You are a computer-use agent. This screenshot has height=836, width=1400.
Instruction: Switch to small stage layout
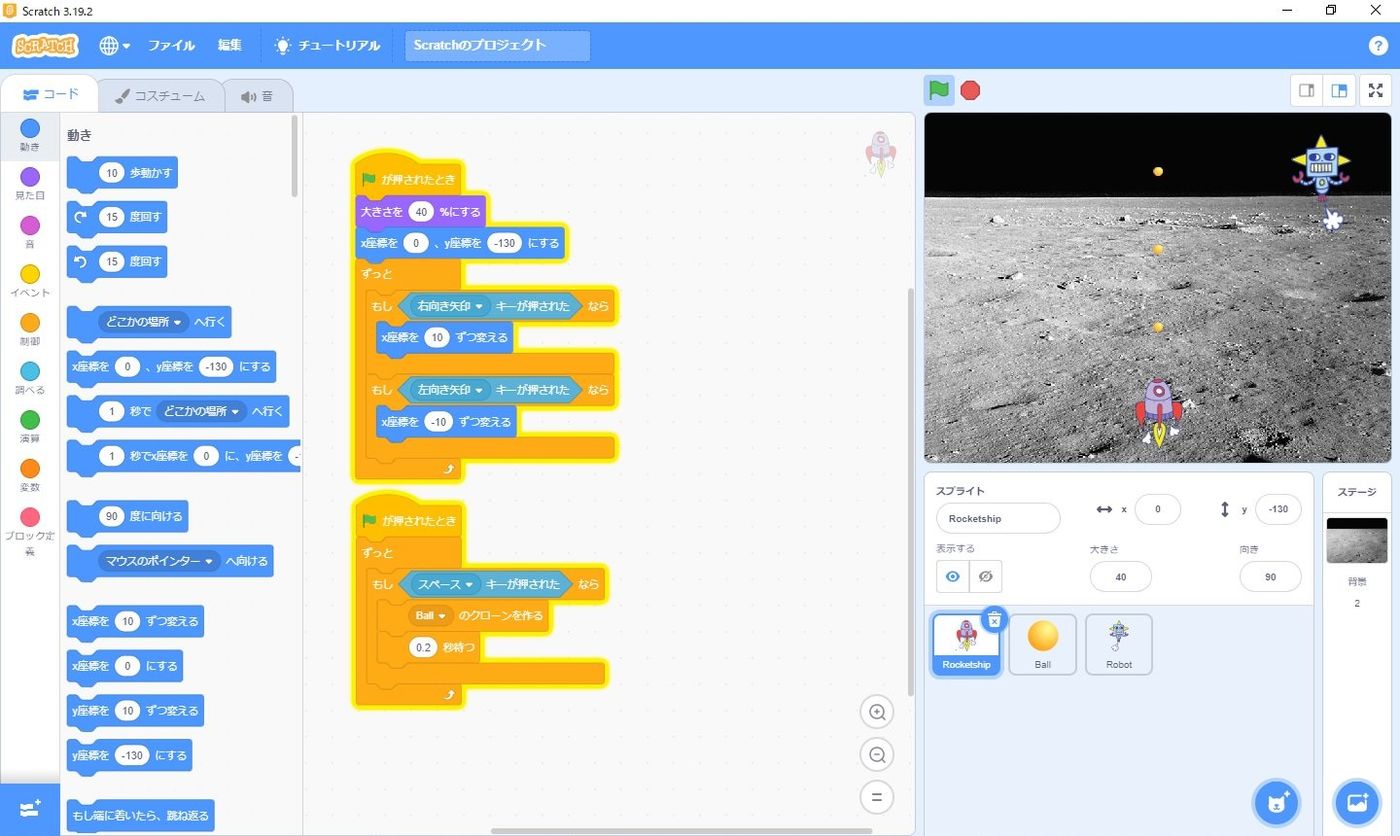coord(1307,90)
